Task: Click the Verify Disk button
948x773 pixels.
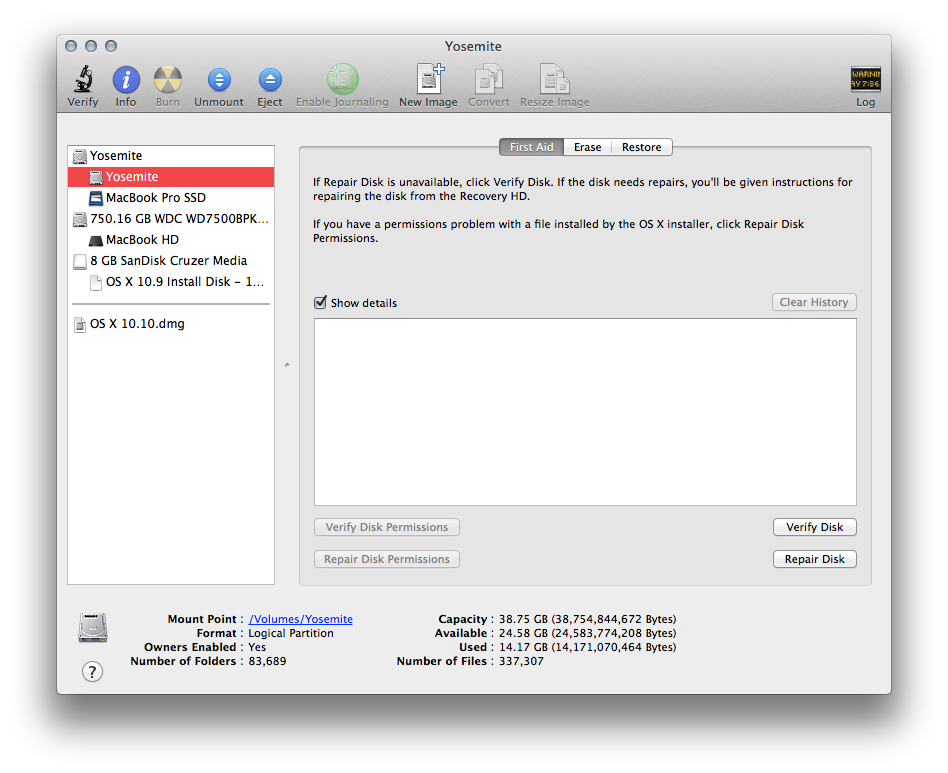Action: pyautogui.click(x=814, y=527)
